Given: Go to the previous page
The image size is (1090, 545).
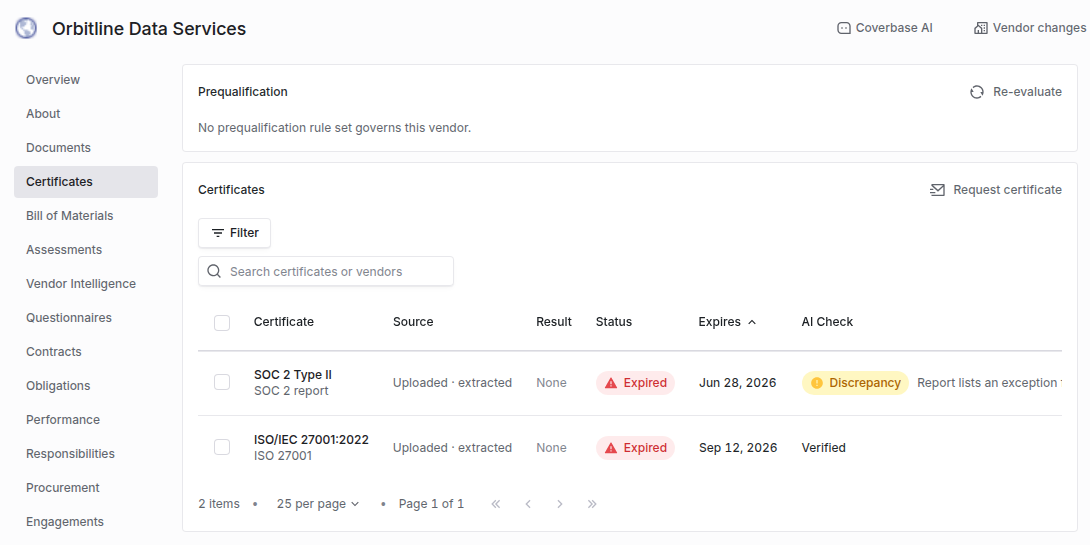Looking at the screenshot, I should coord(528,504).
